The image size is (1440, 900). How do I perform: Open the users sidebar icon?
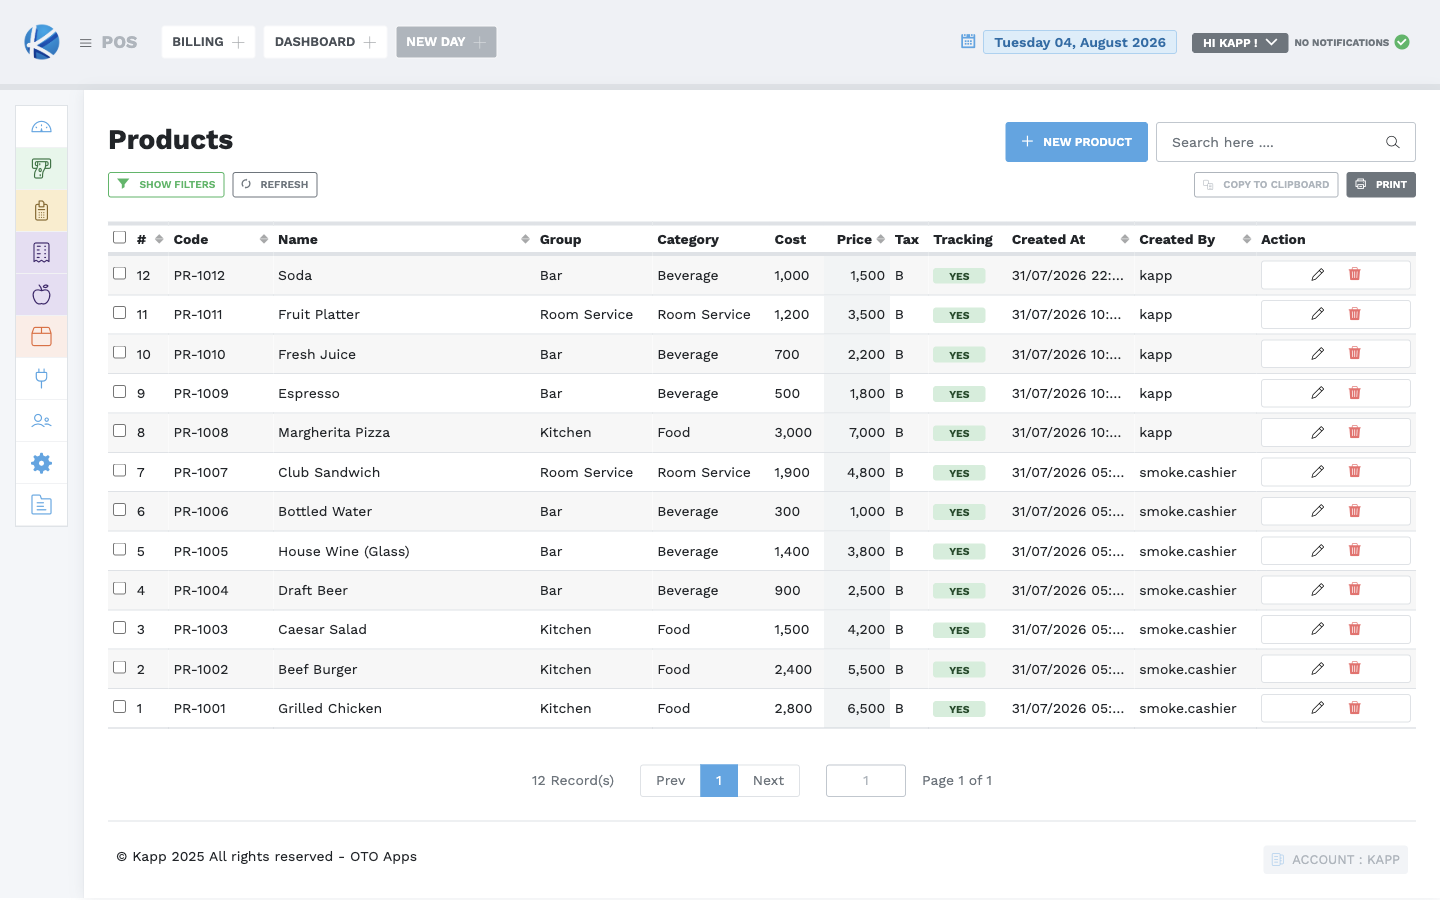(x=41, y=421)
